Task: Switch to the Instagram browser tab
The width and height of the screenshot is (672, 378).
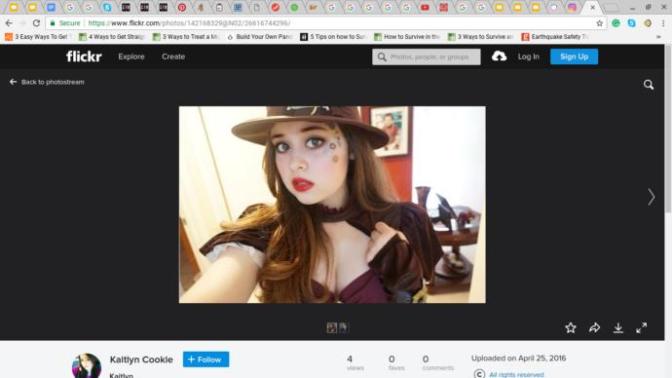Action: pos(572,7)
